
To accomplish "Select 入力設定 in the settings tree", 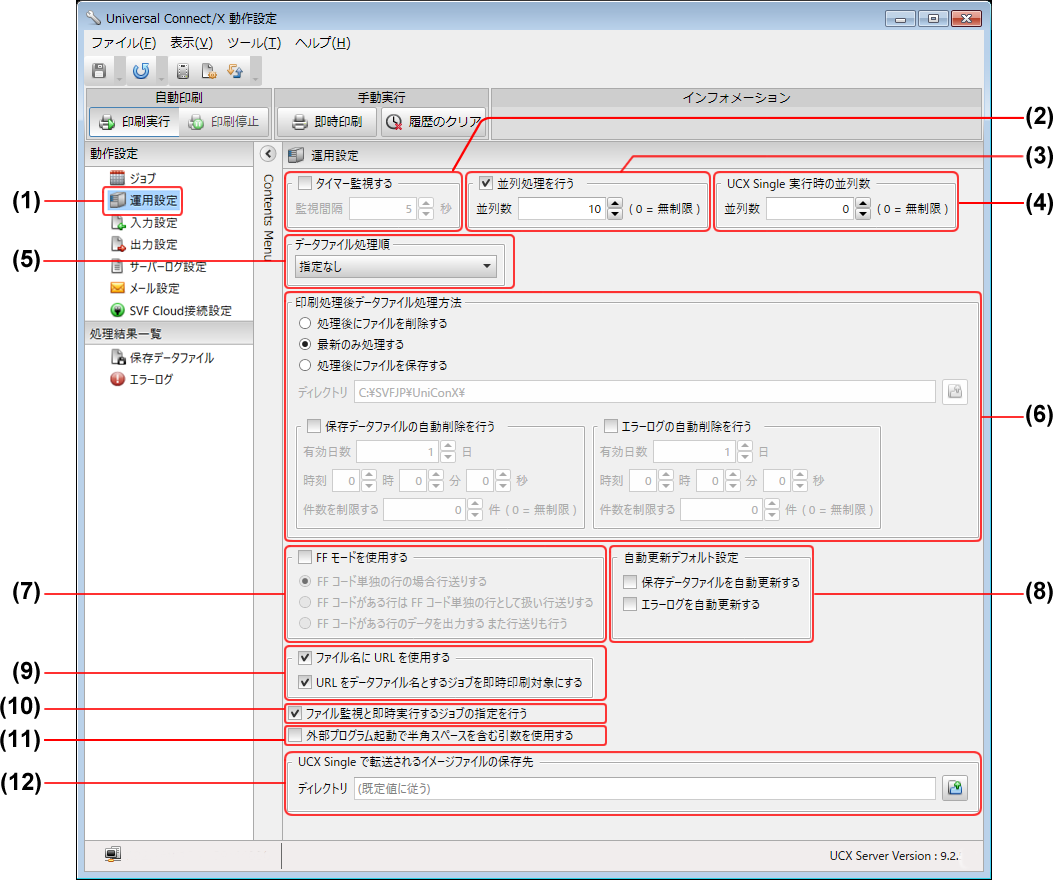I will [x=144, y=222].
